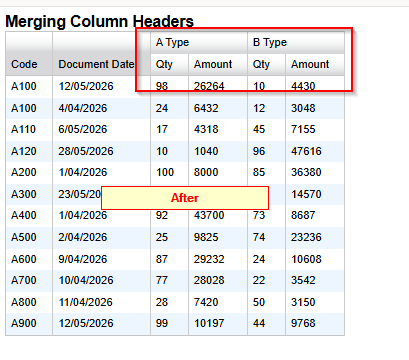The height and width of the screenshot is (360, 409).
Task: Click the Code column header
Action: pos(29,54)
